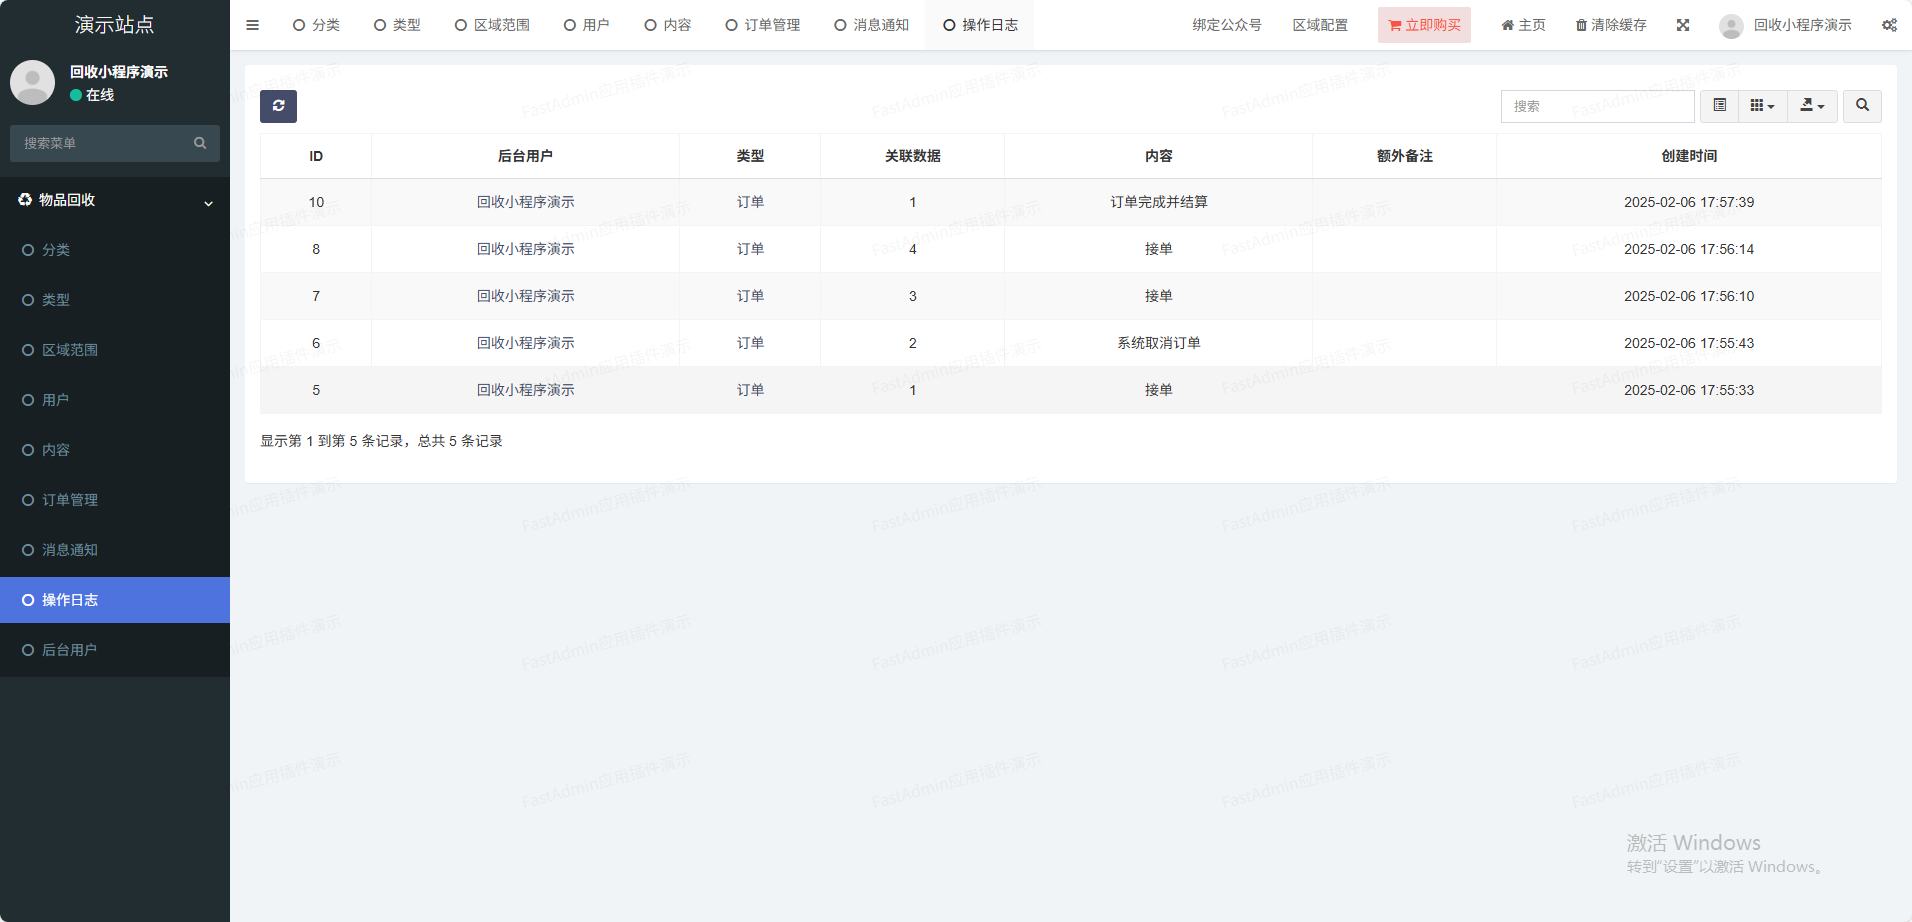Click the user avatar in sidebar
Screen dimensions: 1912x922
32,82
